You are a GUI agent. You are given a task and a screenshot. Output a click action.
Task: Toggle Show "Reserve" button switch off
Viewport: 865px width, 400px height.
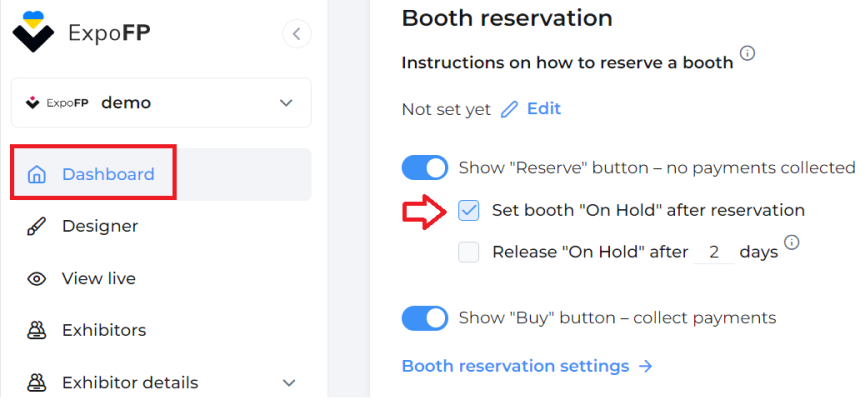point(425,168)
